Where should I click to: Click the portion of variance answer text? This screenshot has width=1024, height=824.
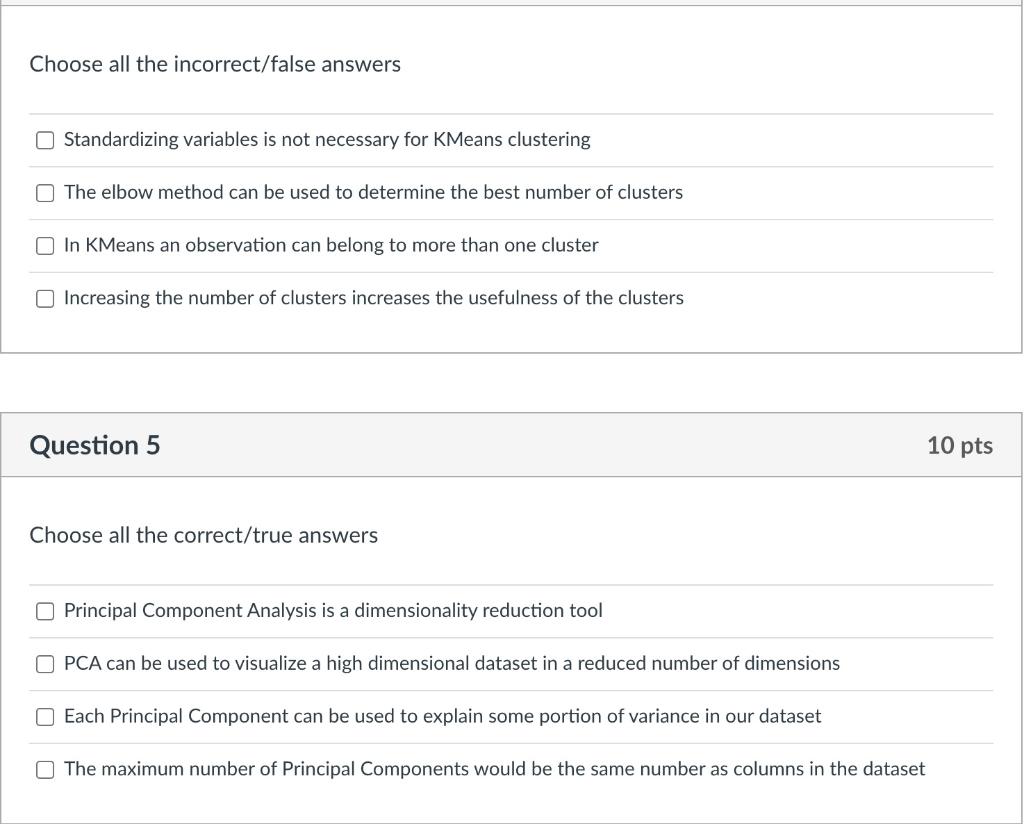[x=442, y=716]
